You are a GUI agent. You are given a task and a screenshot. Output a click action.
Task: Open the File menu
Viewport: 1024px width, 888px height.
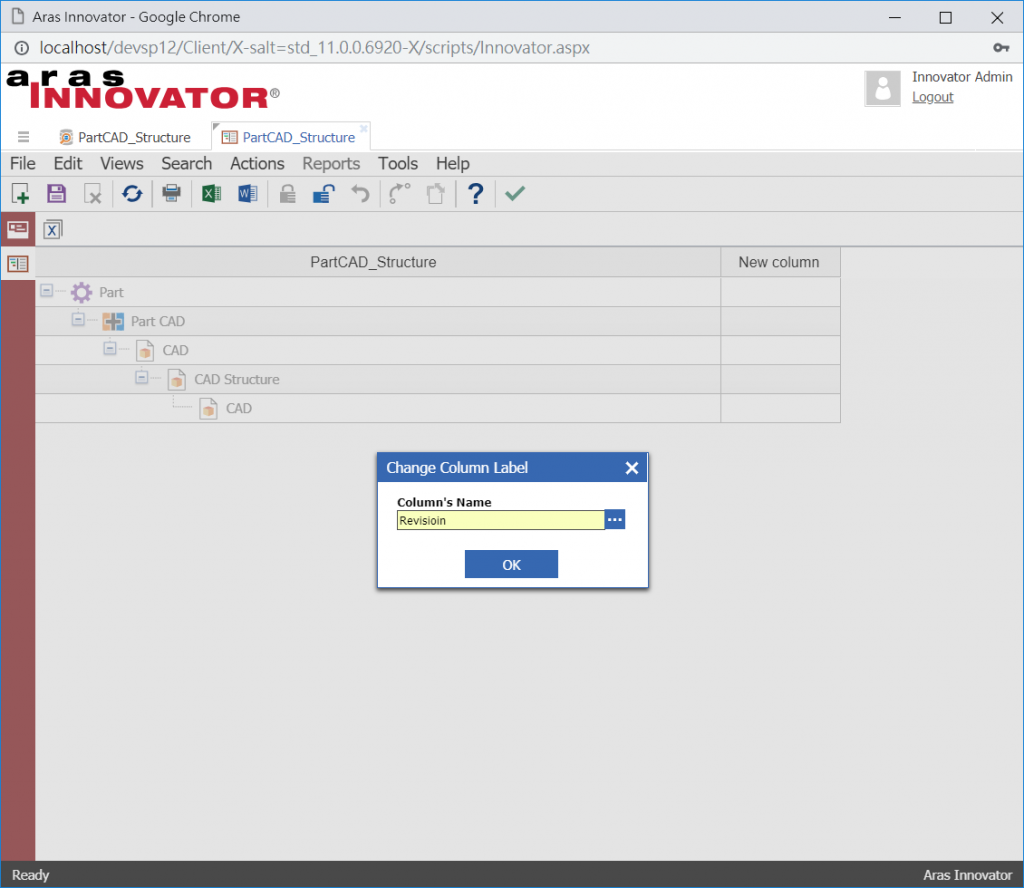pyautogui.click(x=23, y=163)
